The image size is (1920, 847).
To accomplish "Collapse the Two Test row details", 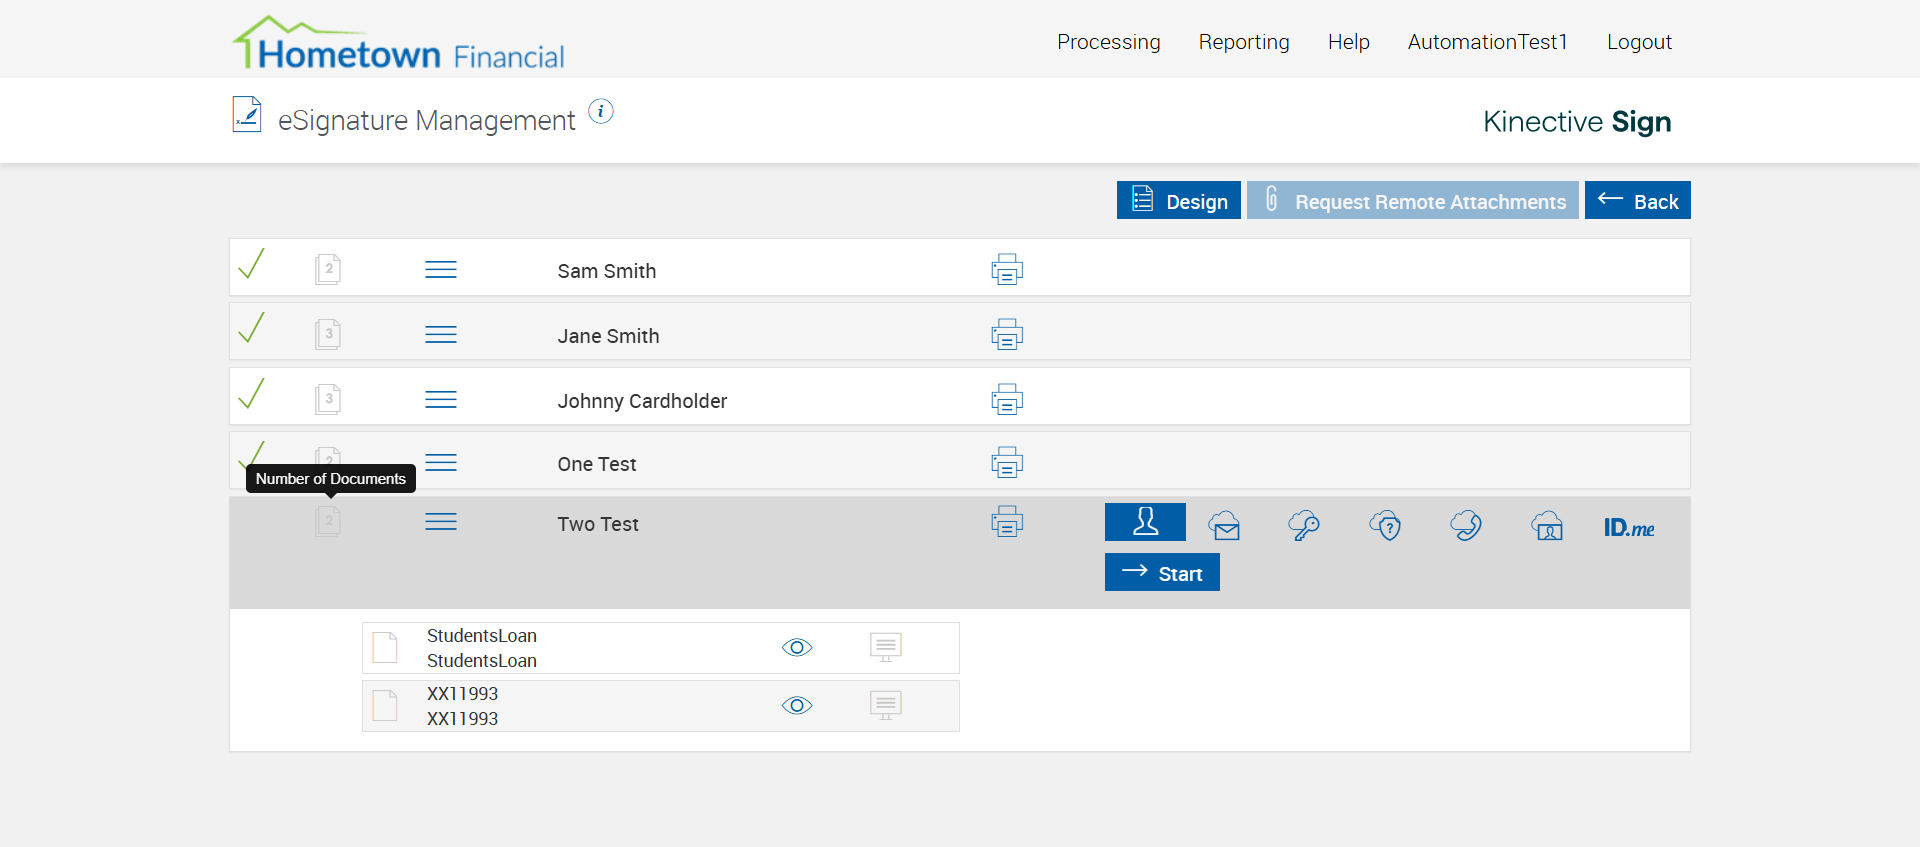I will [x=441, y=522].
